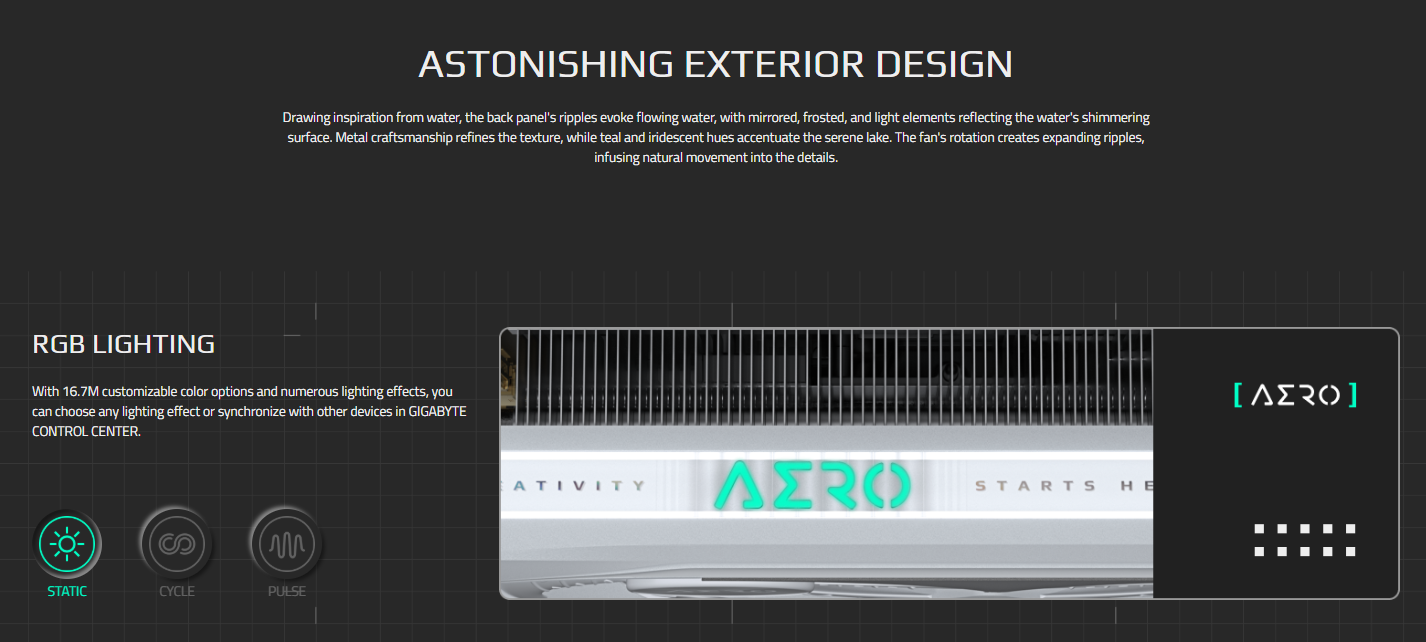The image size is (1426, 642).
Task: Click the short dash right of RGB LIGHTING
Action: [292, 336]
